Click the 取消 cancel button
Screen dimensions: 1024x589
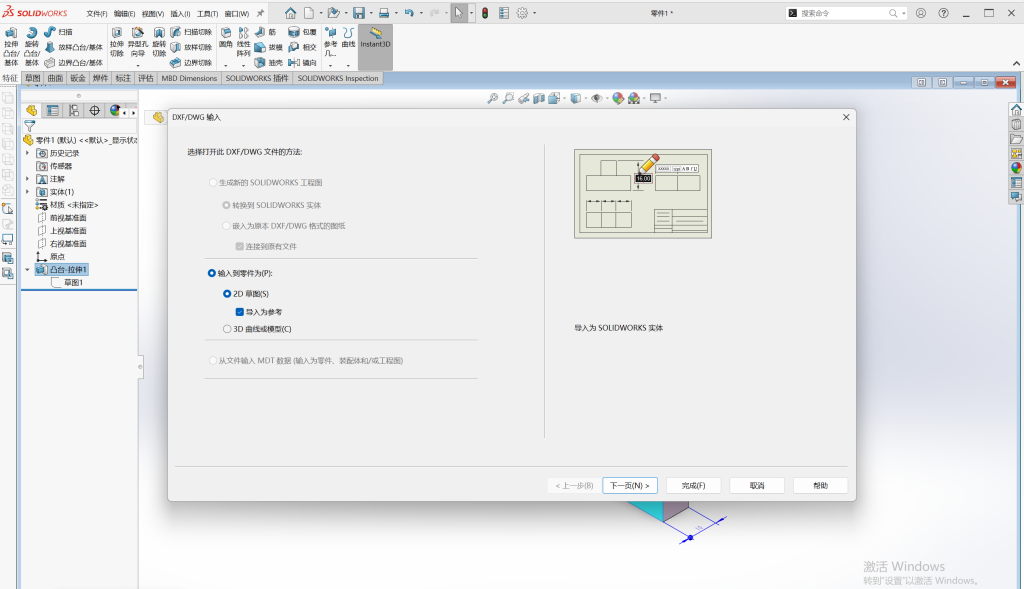point(757,486)
